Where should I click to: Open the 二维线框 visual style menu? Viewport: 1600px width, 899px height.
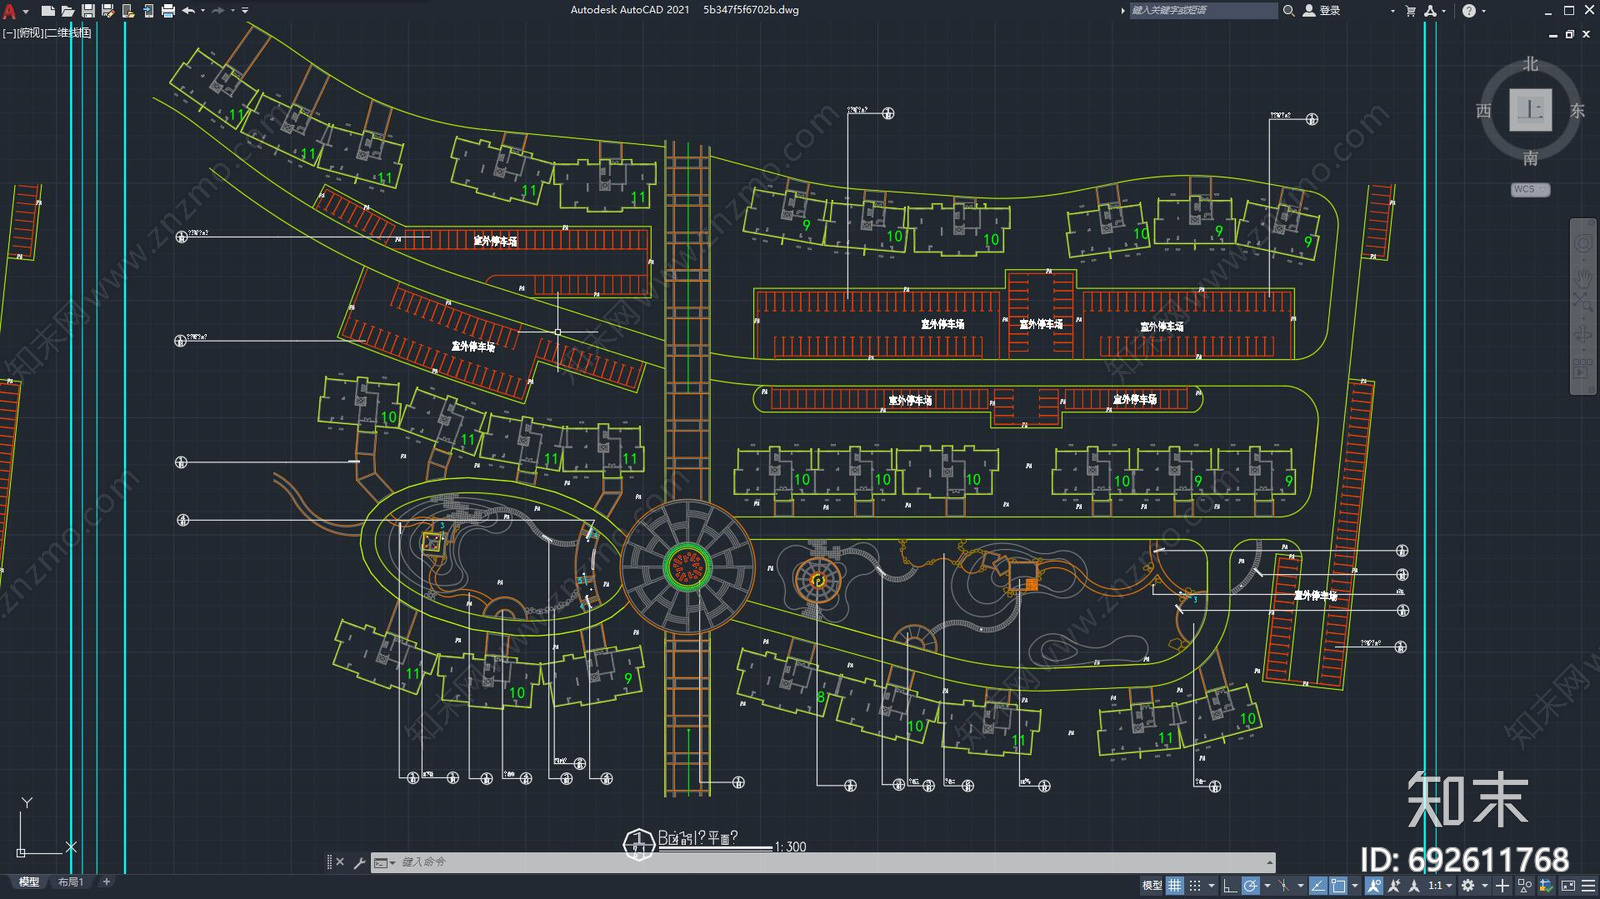click(x=69, y=33)
